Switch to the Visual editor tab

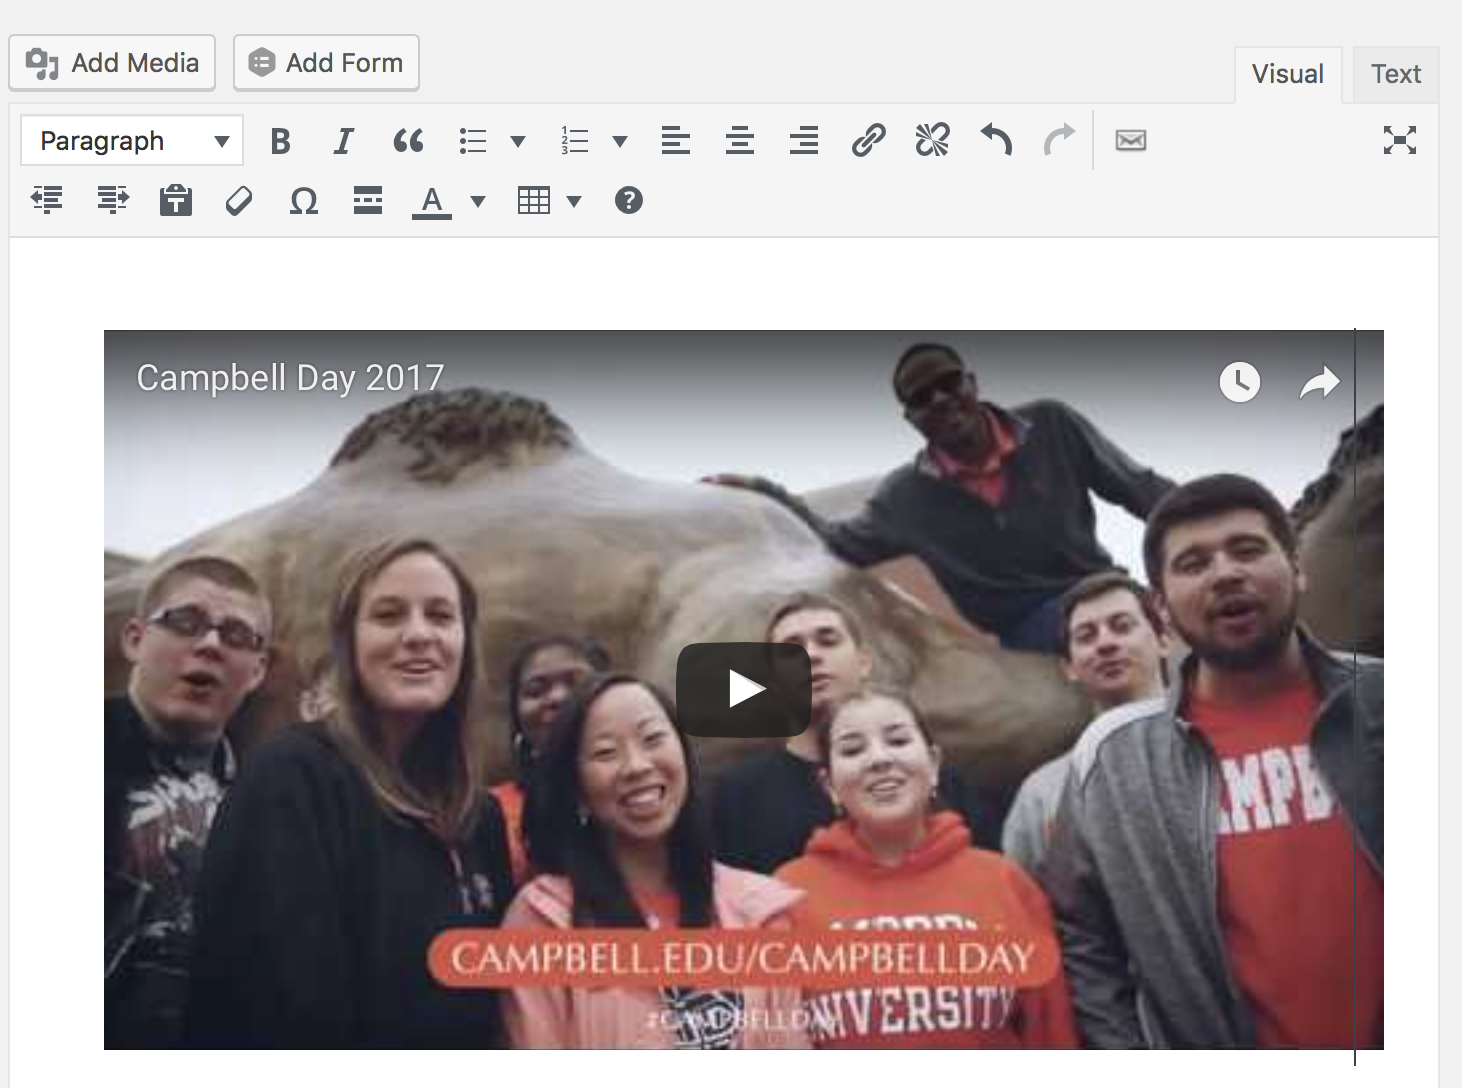1288,74
